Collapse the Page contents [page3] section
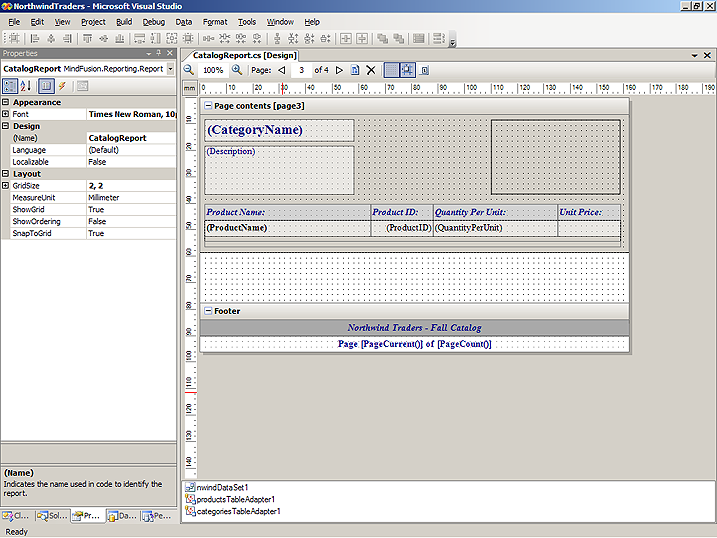 [208, 106]
